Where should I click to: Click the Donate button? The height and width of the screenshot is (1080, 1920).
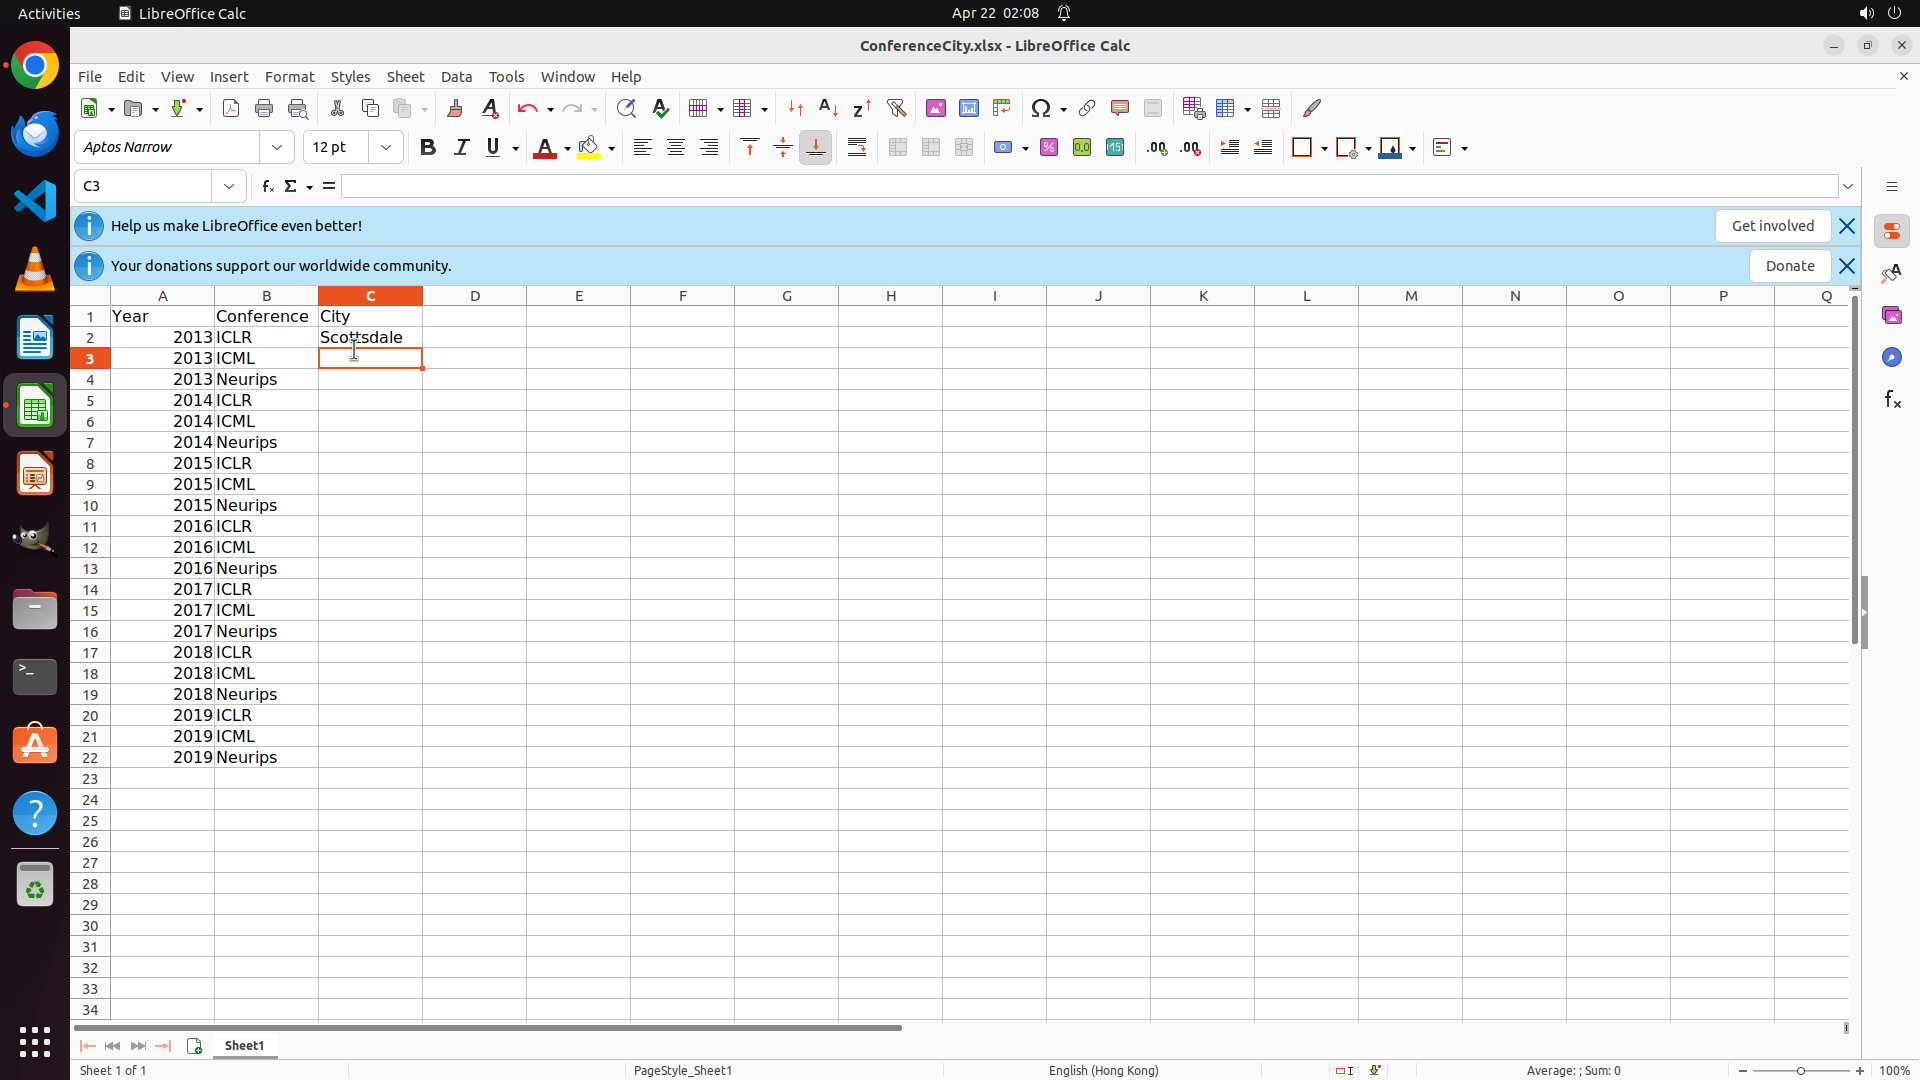[1789, 266]
